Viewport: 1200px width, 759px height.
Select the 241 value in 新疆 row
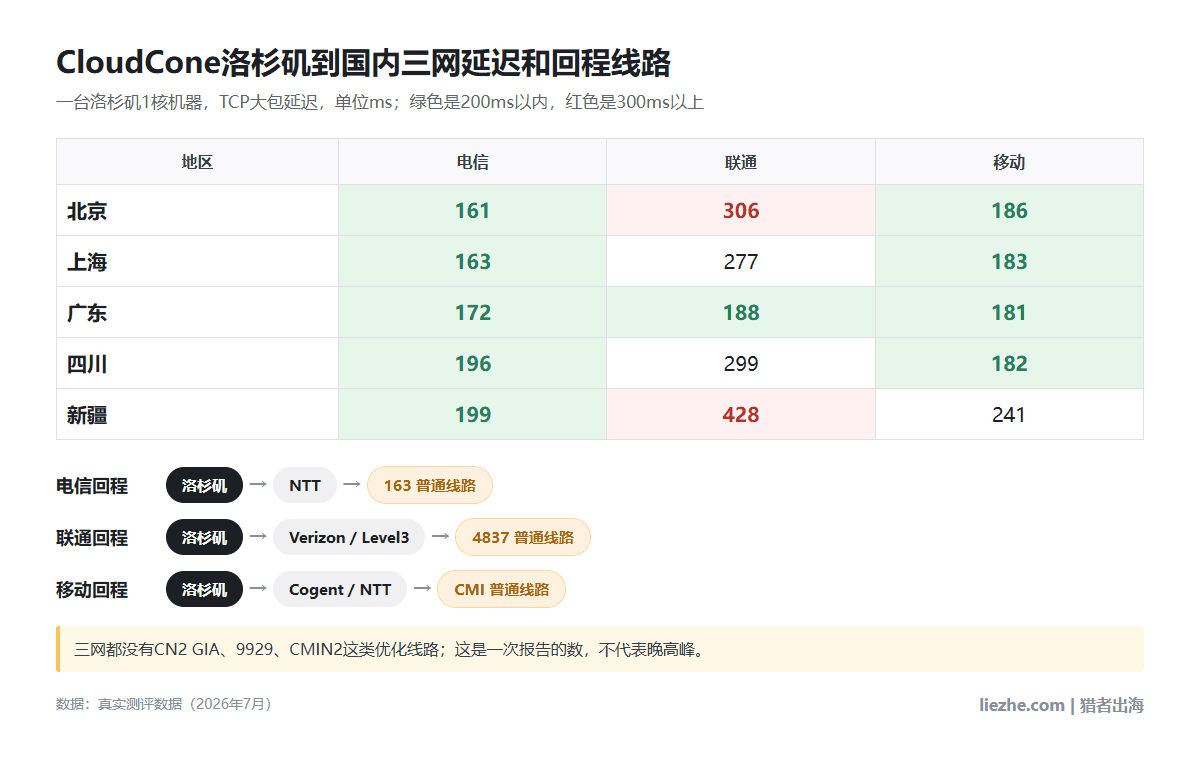(x=1009, y=415)
